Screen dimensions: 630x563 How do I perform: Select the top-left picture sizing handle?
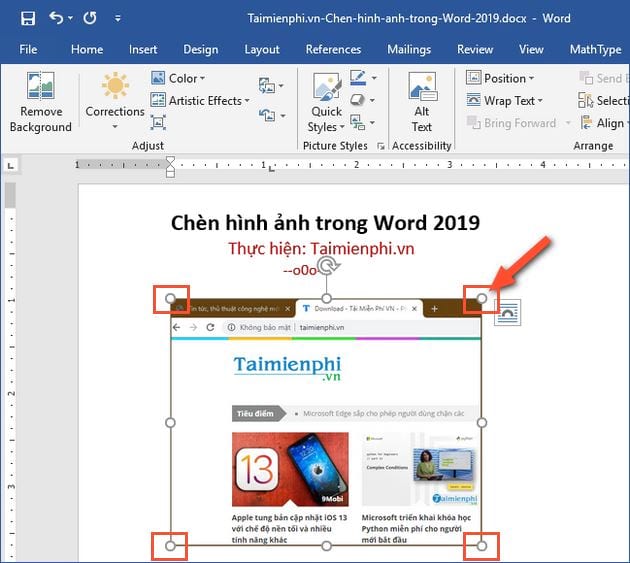[170, 299]
